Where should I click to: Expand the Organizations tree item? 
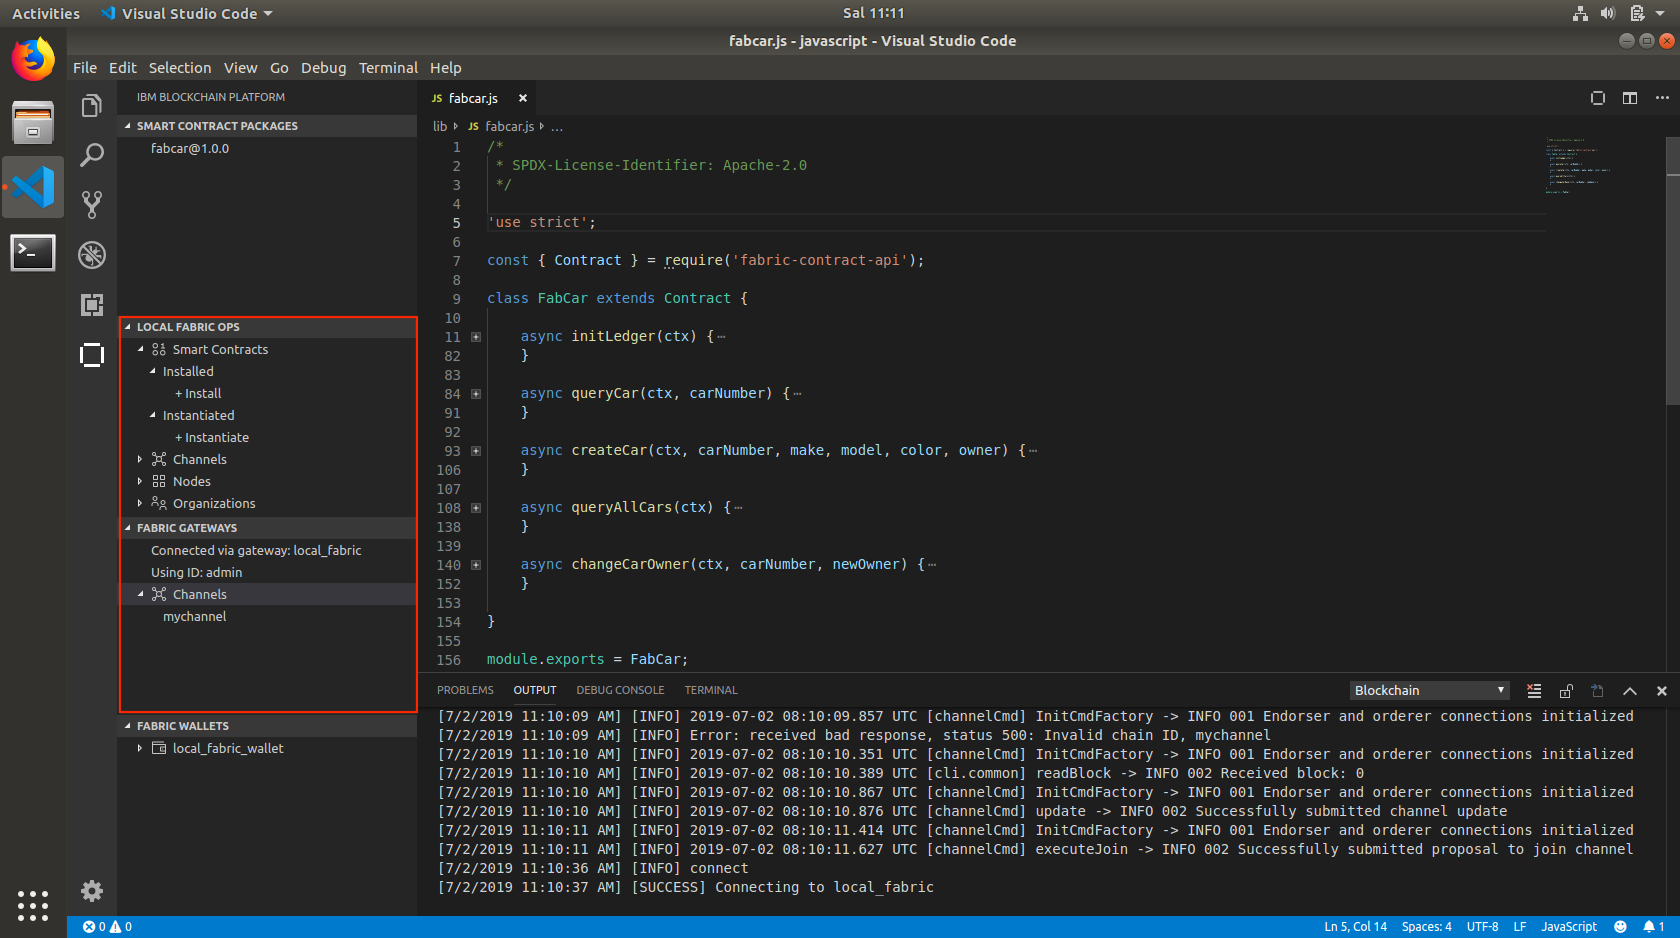pyautogui.click(x=140, y=503)
